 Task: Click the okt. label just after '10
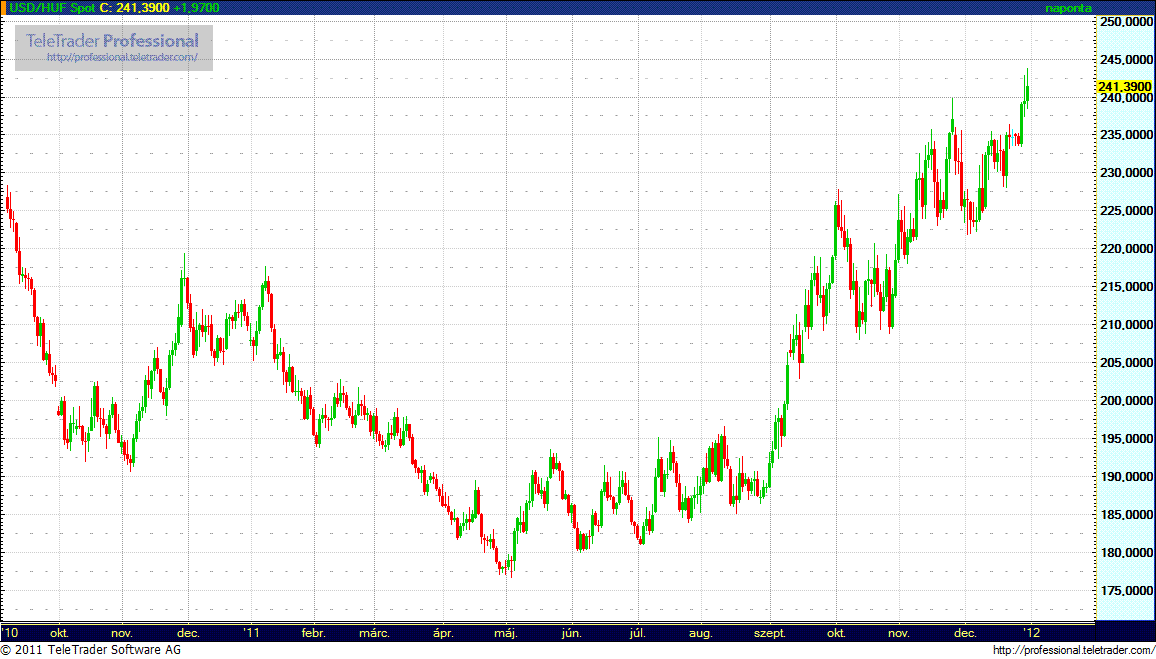click(60, 633)
